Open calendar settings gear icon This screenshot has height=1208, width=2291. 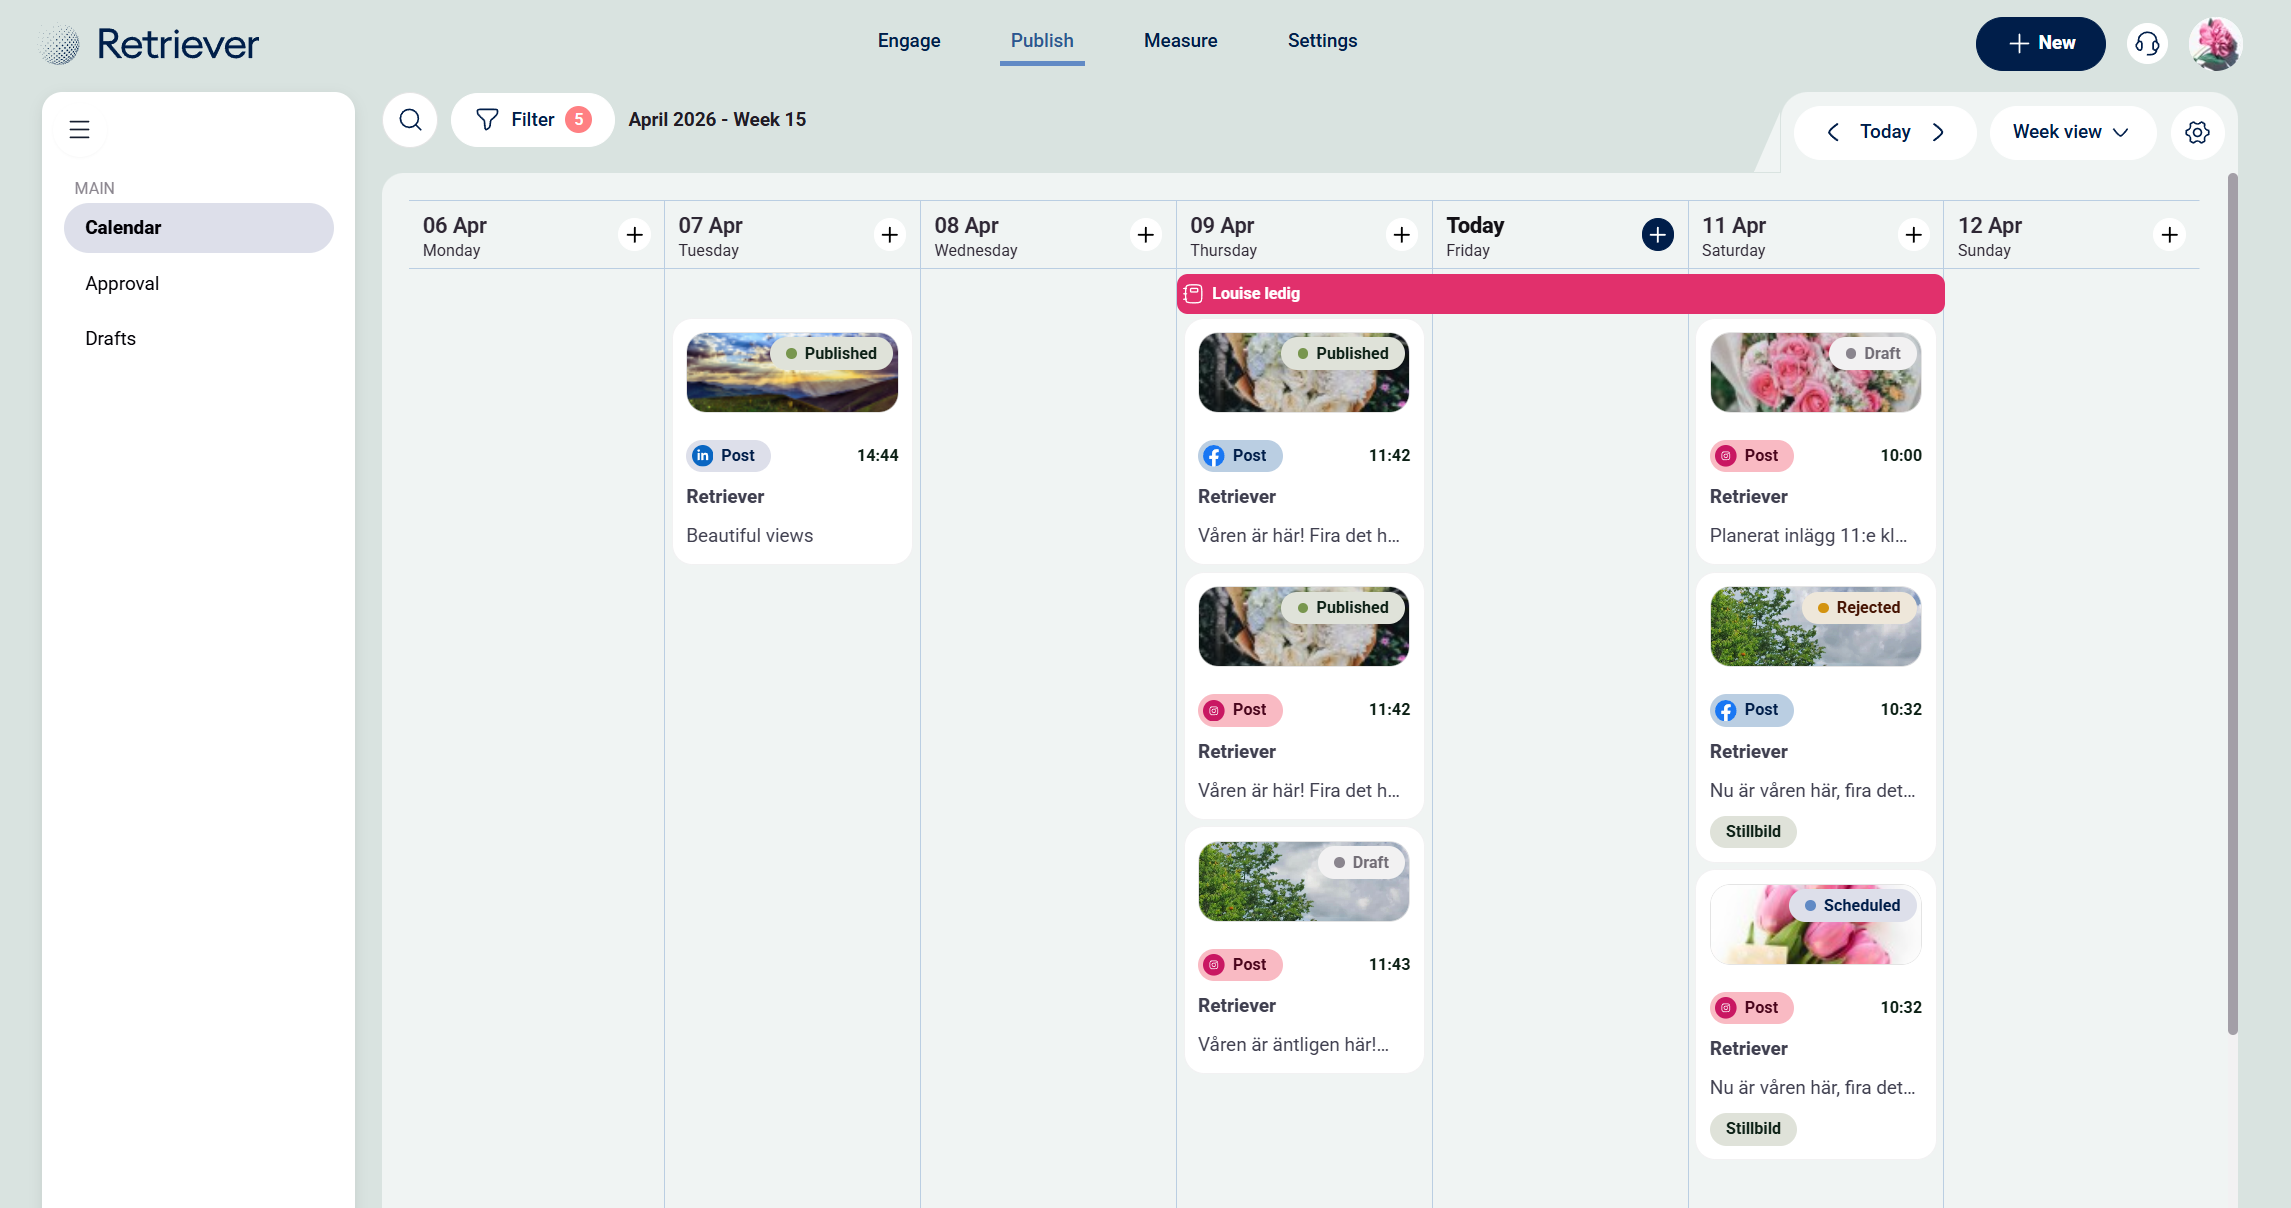coord(2197,132)
